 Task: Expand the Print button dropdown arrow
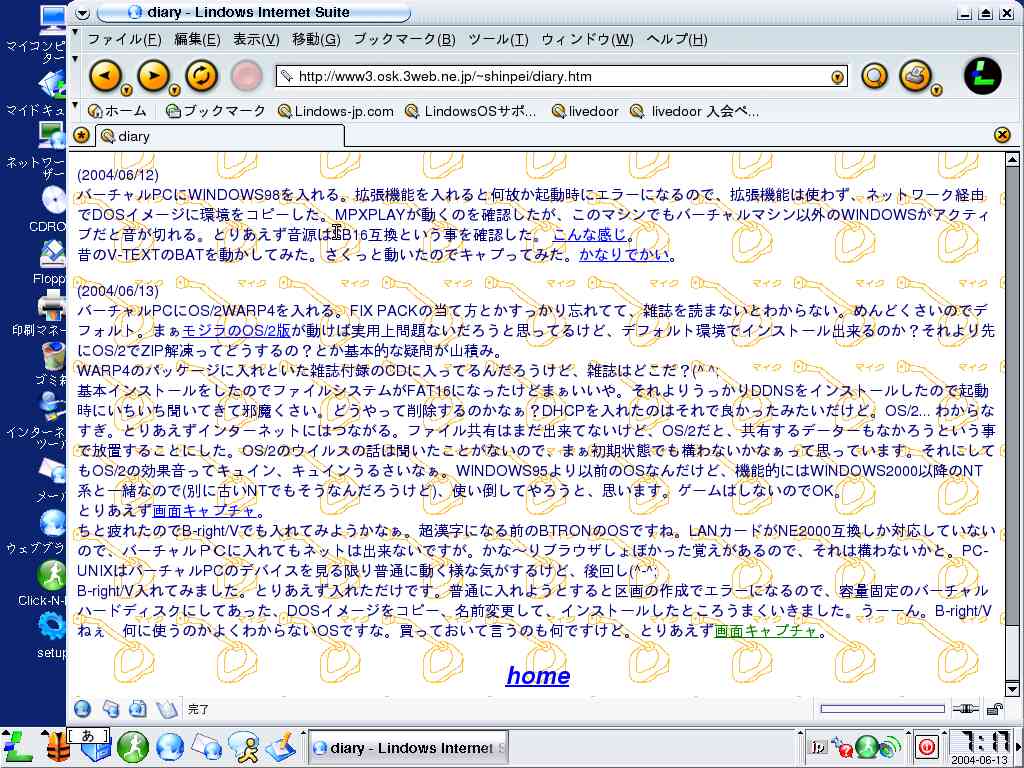tap(937, 90)
